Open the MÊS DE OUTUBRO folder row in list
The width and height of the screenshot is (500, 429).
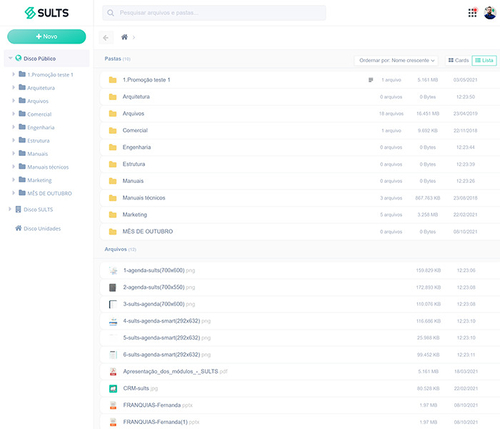300,232
